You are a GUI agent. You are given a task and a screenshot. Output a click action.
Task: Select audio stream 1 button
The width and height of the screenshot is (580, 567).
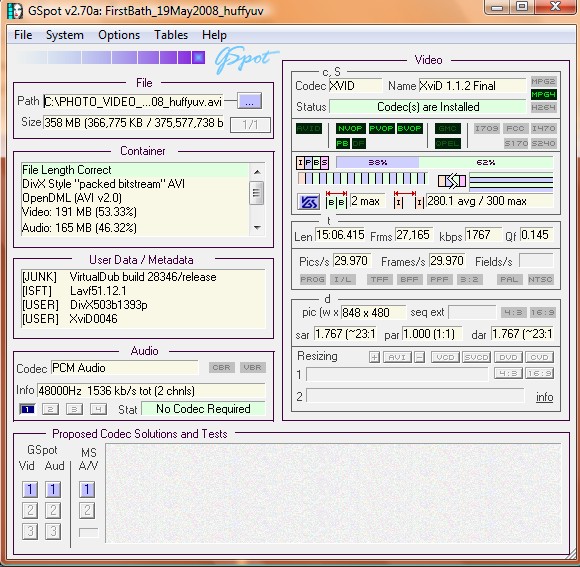point(28,409)
